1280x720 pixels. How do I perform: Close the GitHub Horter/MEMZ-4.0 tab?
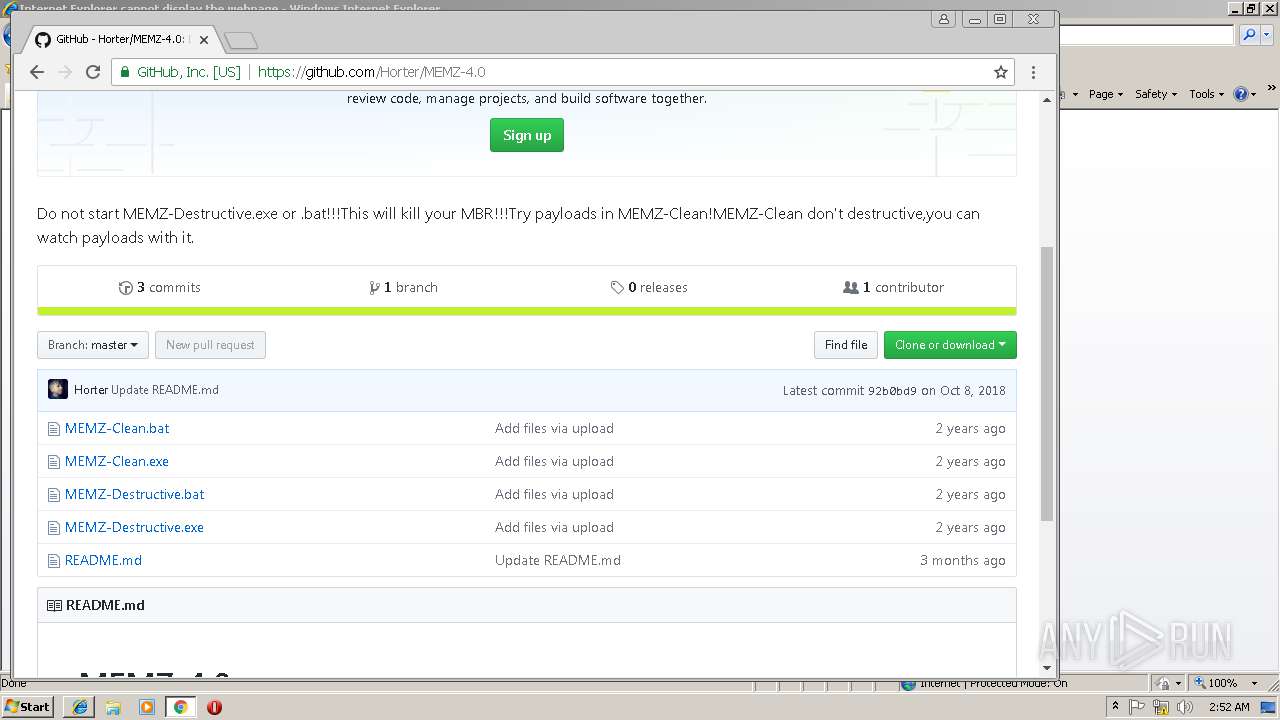204,40
